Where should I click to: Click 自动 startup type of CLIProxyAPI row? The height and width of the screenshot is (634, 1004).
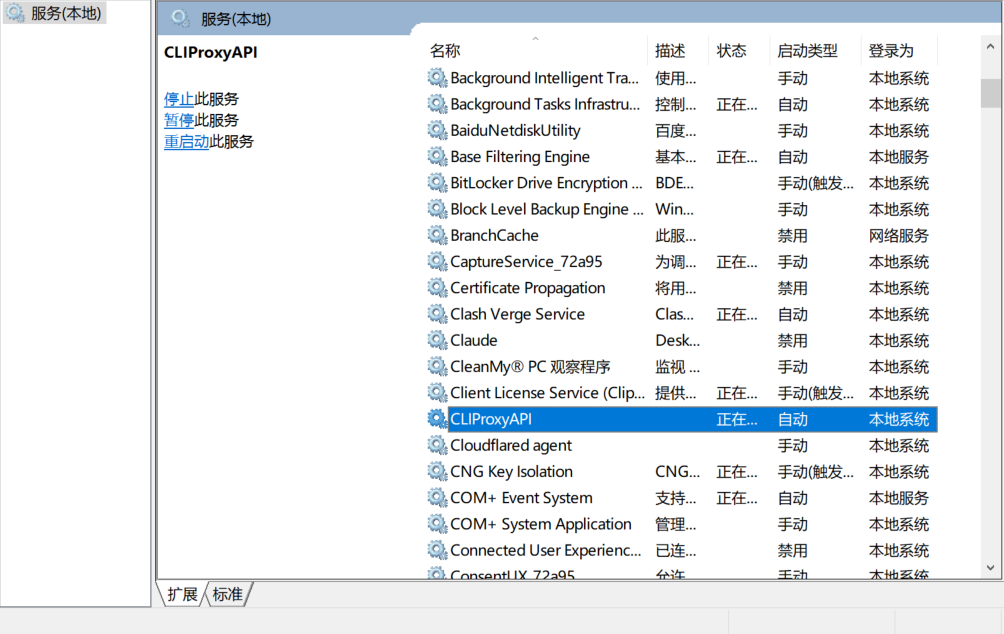pos(792,419)
